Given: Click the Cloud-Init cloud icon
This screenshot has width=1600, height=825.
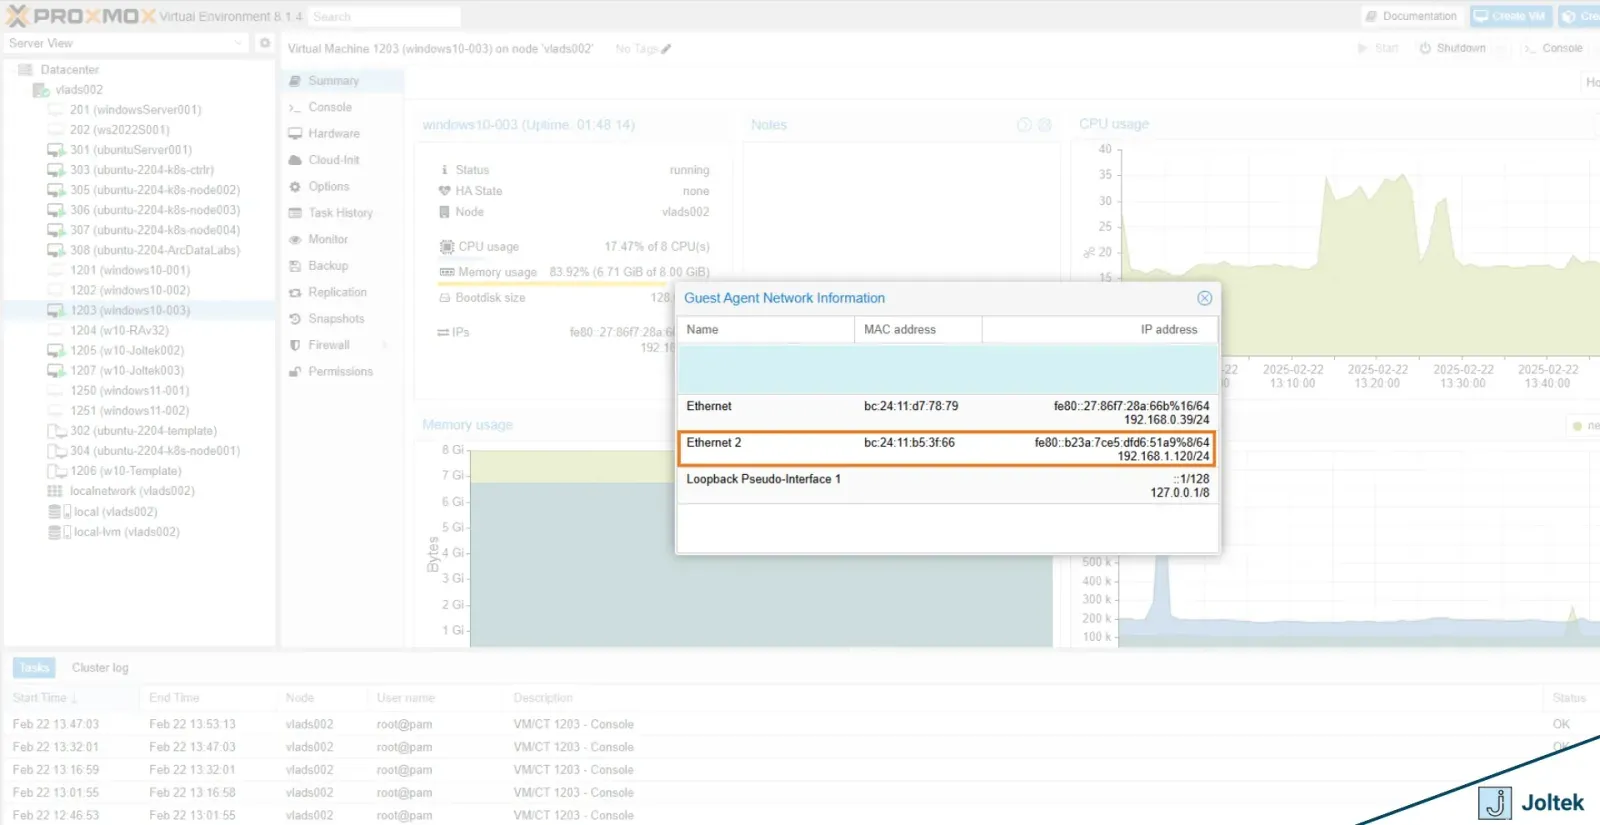Looking at the screenshot, I should coord(295,160).
